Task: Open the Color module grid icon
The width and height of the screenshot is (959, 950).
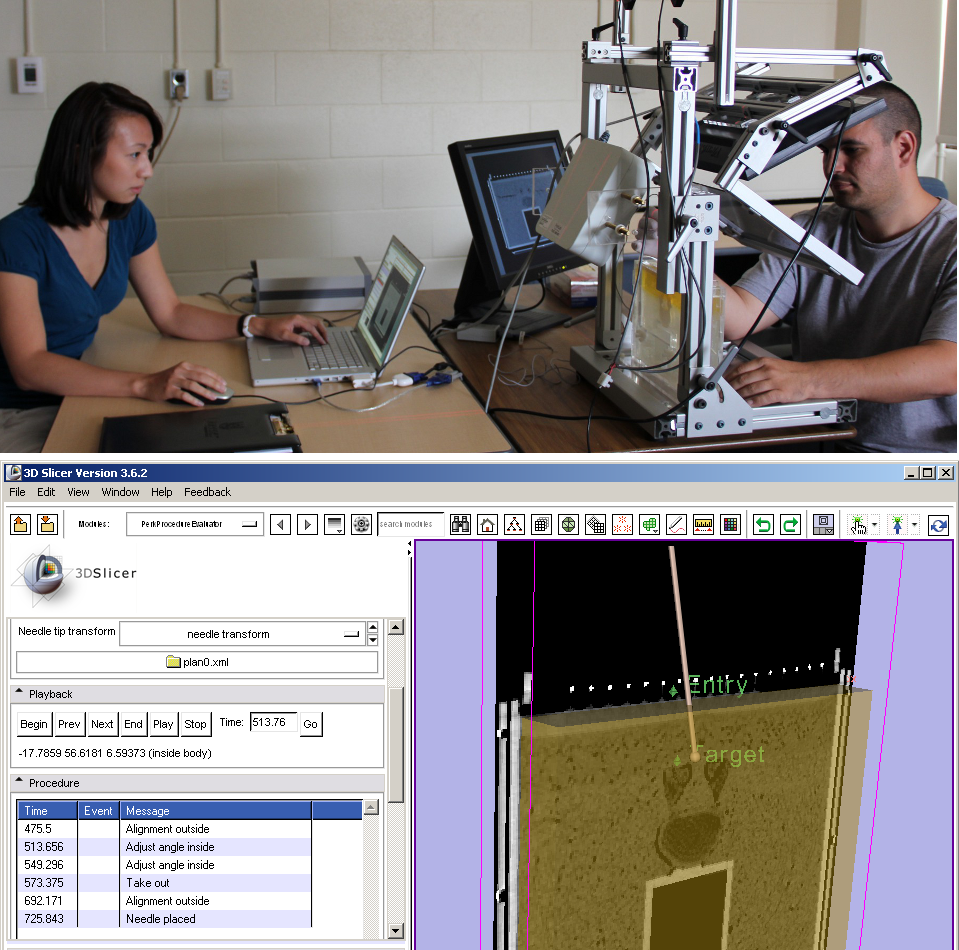Action: coord(730,524)
